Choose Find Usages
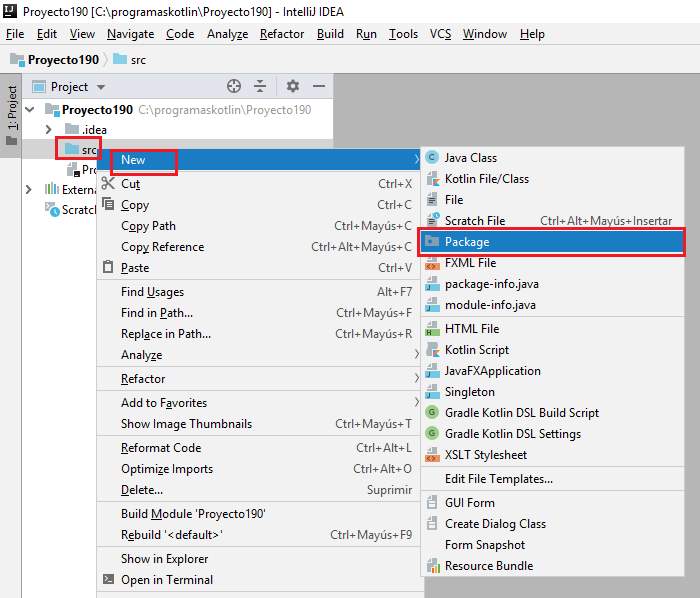 [x=258, y=291]
